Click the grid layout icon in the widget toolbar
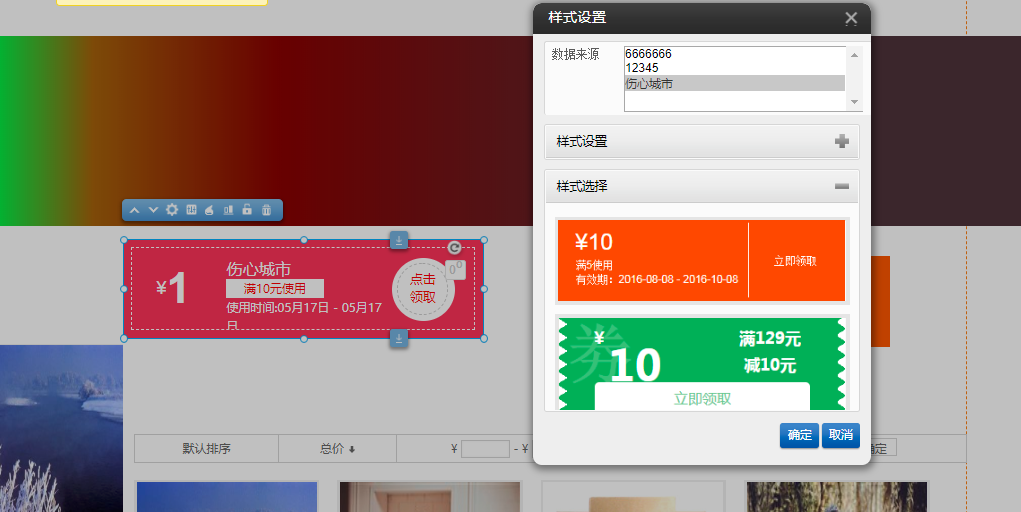This screenshot has width=1021, height=512. pos(191,210)
